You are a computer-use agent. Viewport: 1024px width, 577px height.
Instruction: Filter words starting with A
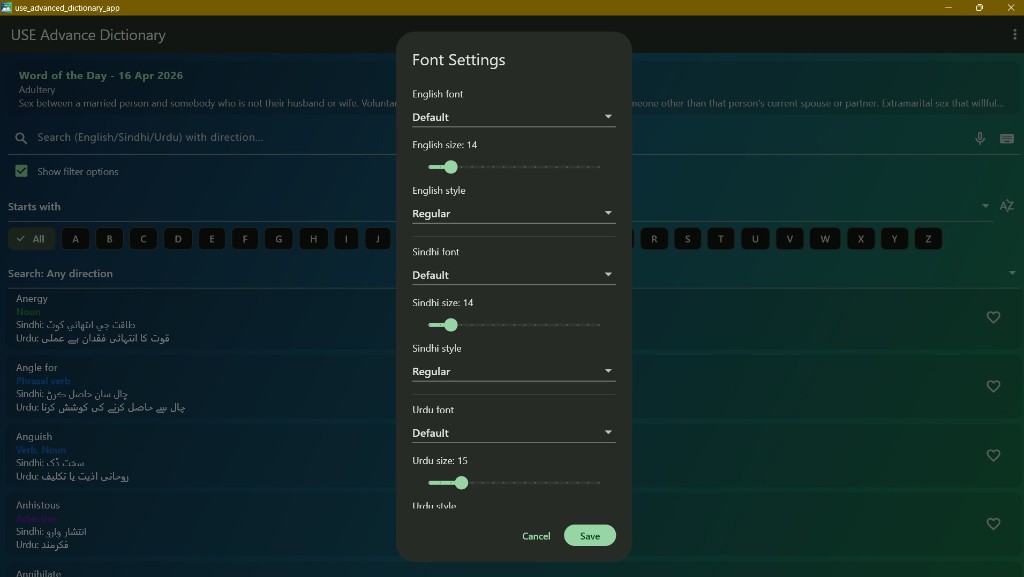(x=76, y=239)
